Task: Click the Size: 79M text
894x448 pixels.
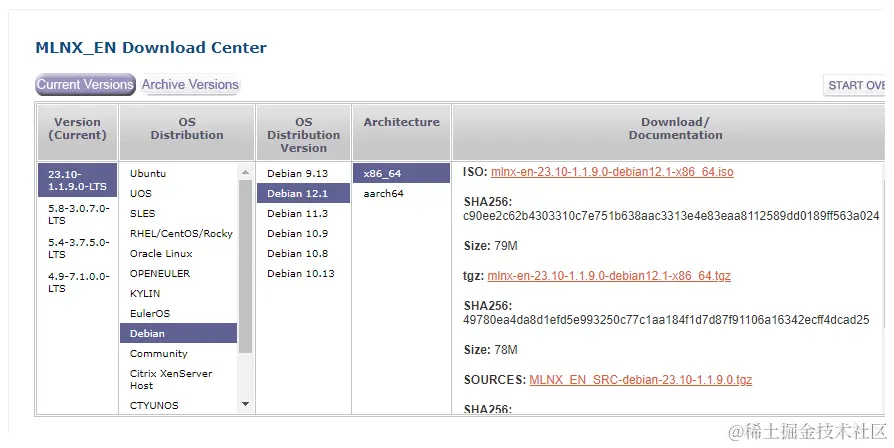Action: tap(491, 246)
